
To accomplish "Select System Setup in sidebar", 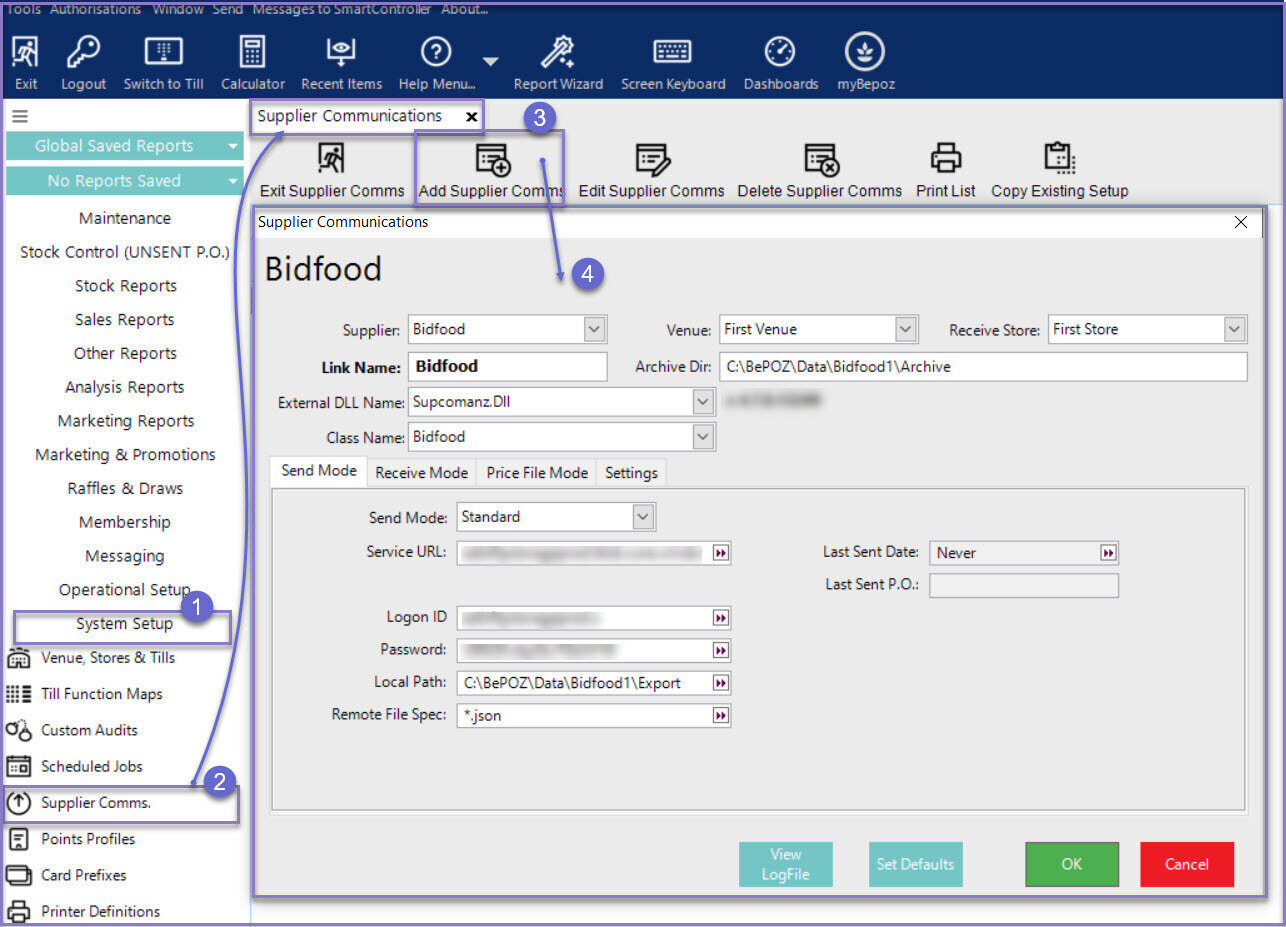I will (124, 624).
